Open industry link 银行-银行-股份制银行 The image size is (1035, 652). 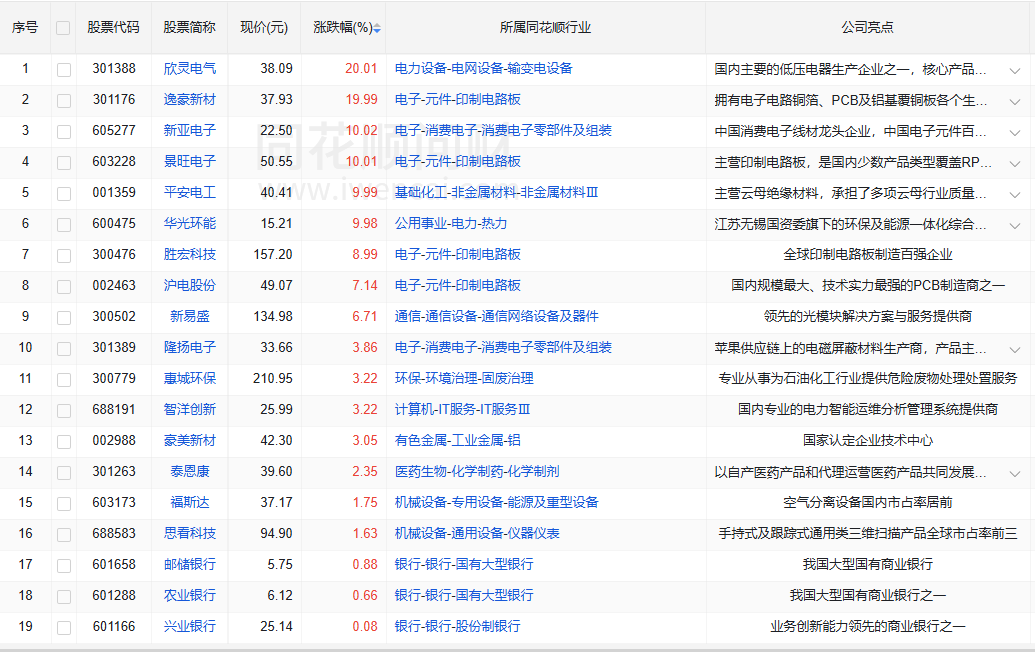[457, 626]
